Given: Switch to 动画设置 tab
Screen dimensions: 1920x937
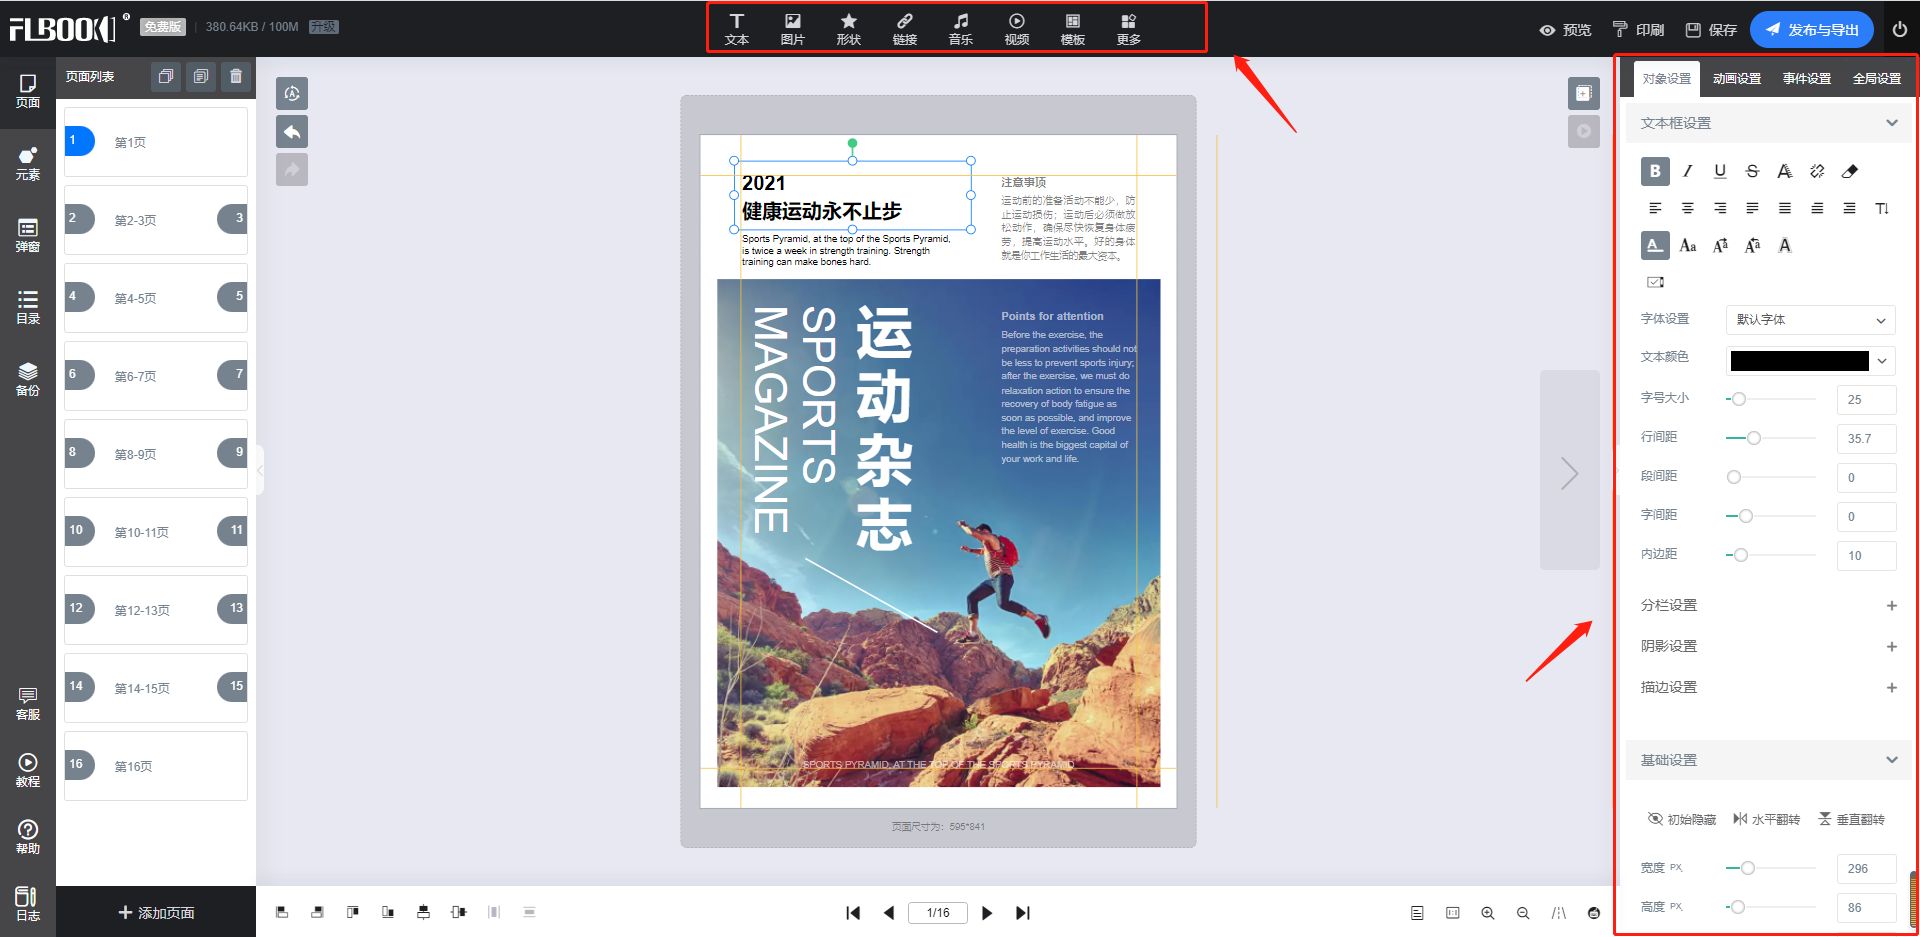Looking at the screenshot, I should [x=1737, y=78].
